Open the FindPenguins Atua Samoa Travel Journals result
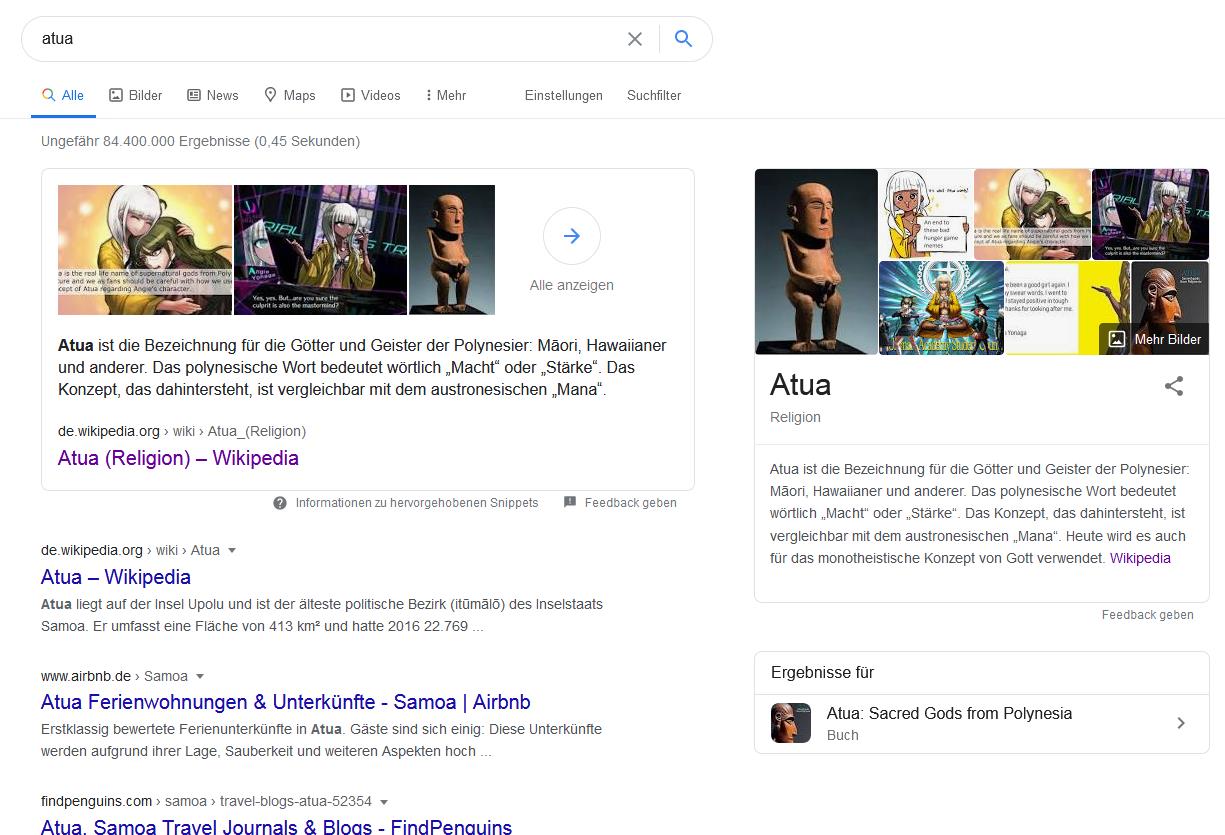The width and height of the screenshot is (1225, 835). pos(276,826)
